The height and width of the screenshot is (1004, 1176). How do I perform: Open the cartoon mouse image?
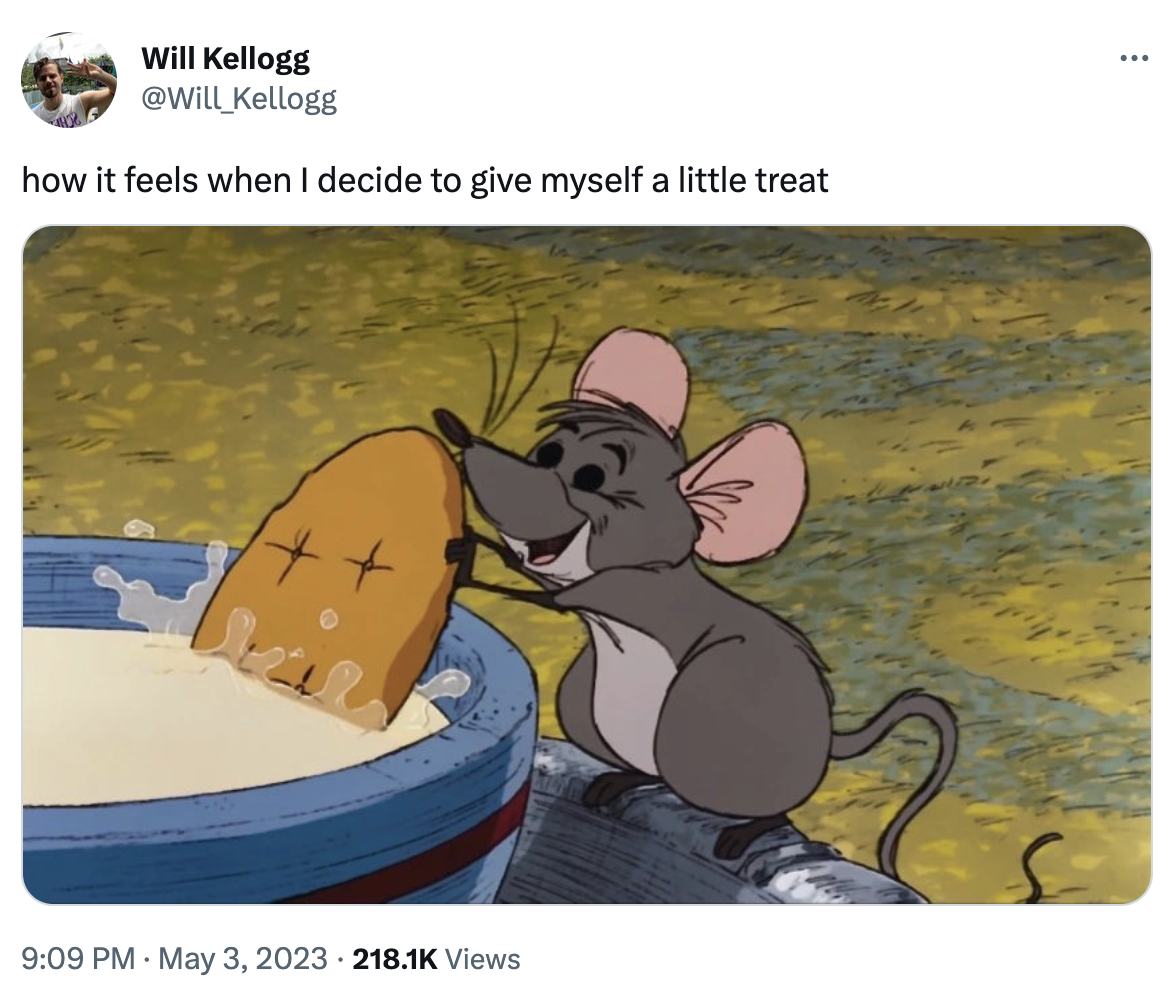click(x=587, y=565)
